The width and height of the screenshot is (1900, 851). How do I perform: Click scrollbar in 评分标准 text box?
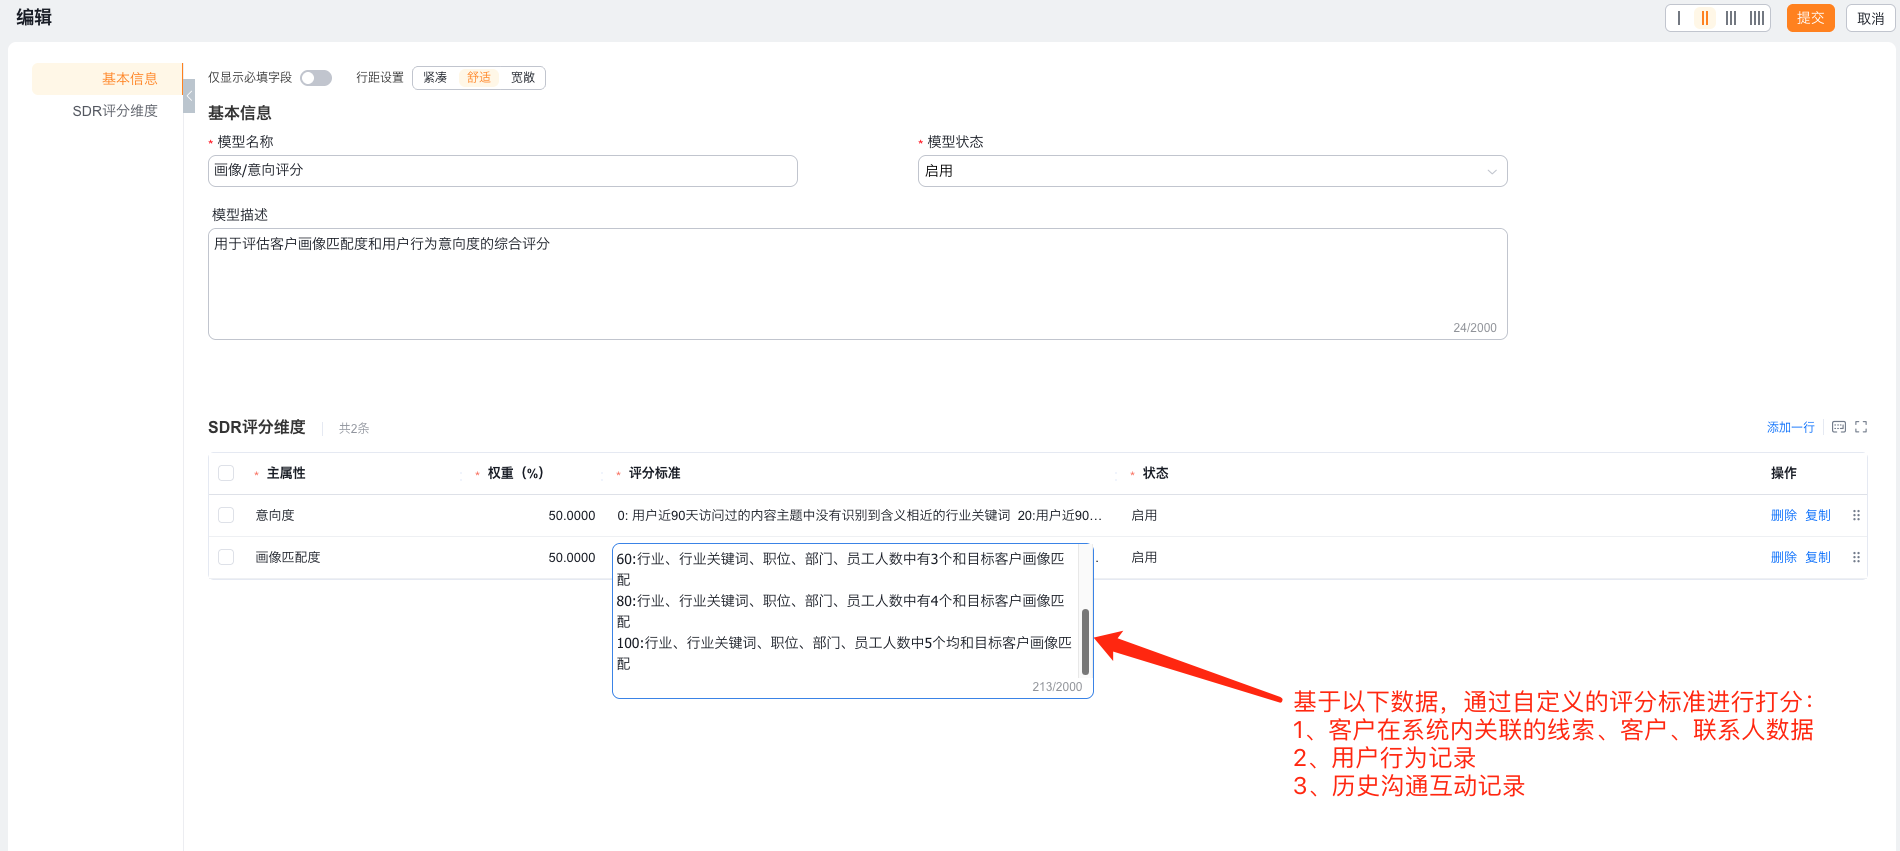tap(1085, 640)
